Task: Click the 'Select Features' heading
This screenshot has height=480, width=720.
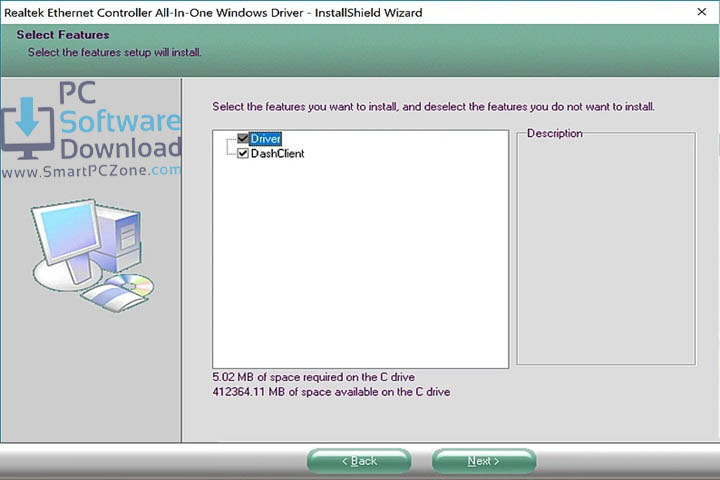Action: click(63, 35)
